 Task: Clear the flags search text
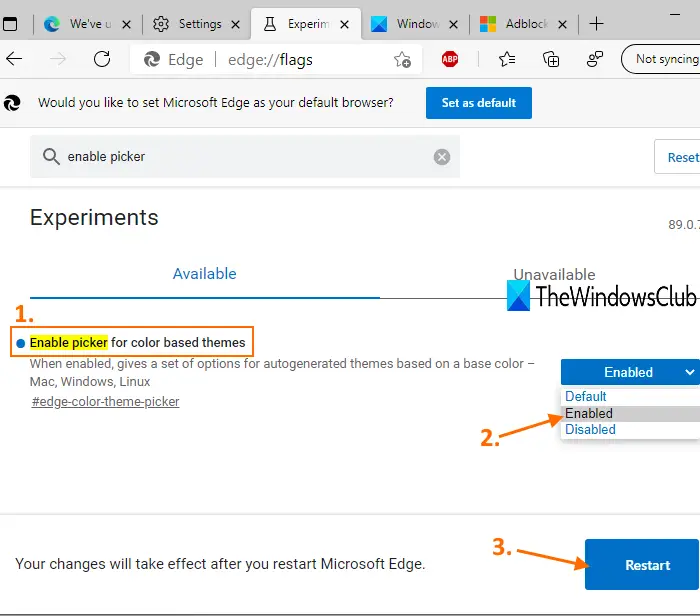(x=442, y=157)
